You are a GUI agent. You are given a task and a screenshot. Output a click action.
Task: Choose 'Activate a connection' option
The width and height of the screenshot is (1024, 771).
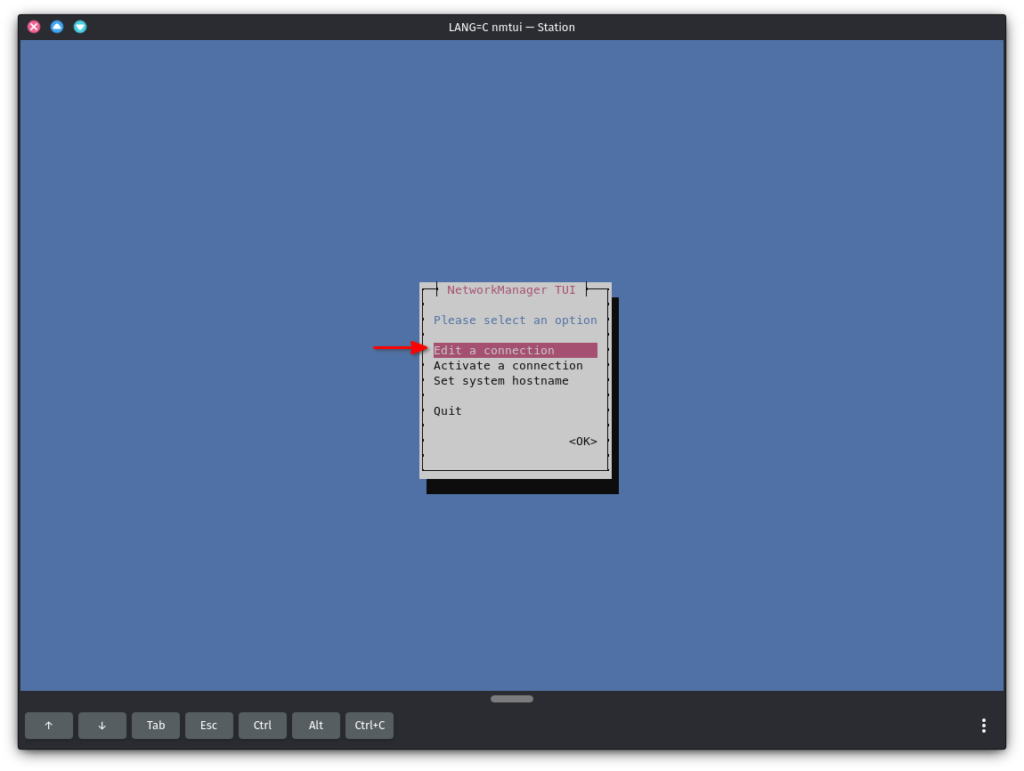click(507, 366)
